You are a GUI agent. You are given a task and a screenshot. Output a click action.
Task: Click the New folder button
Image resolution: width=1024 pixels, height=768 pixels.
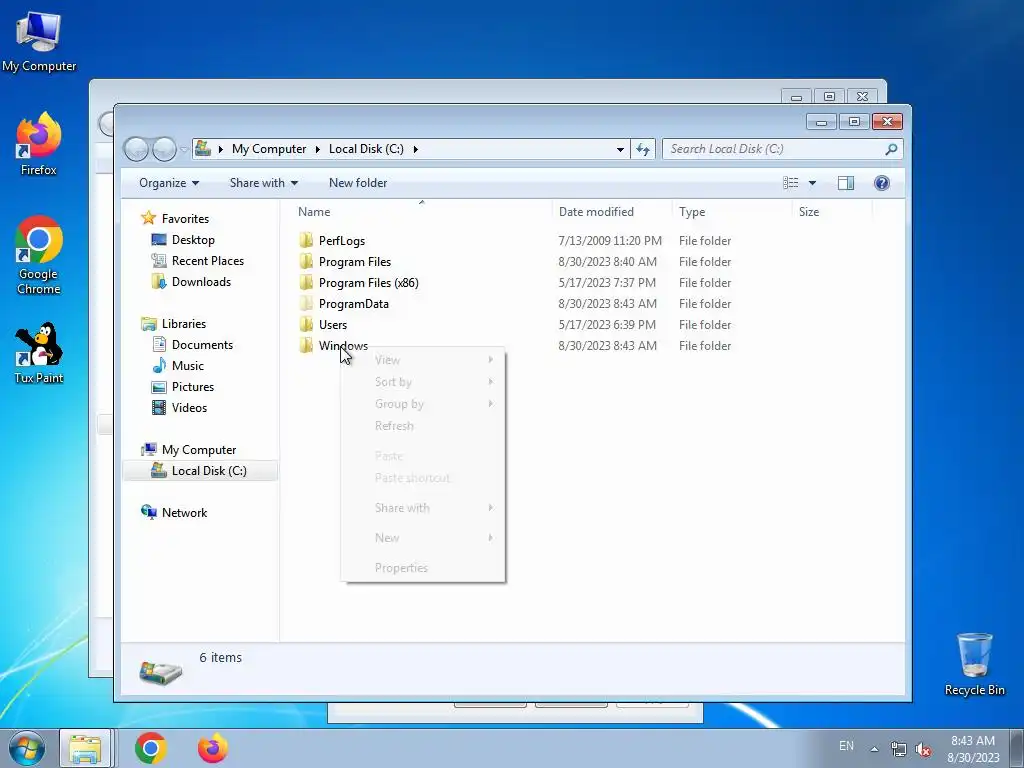tap(358, 183)
